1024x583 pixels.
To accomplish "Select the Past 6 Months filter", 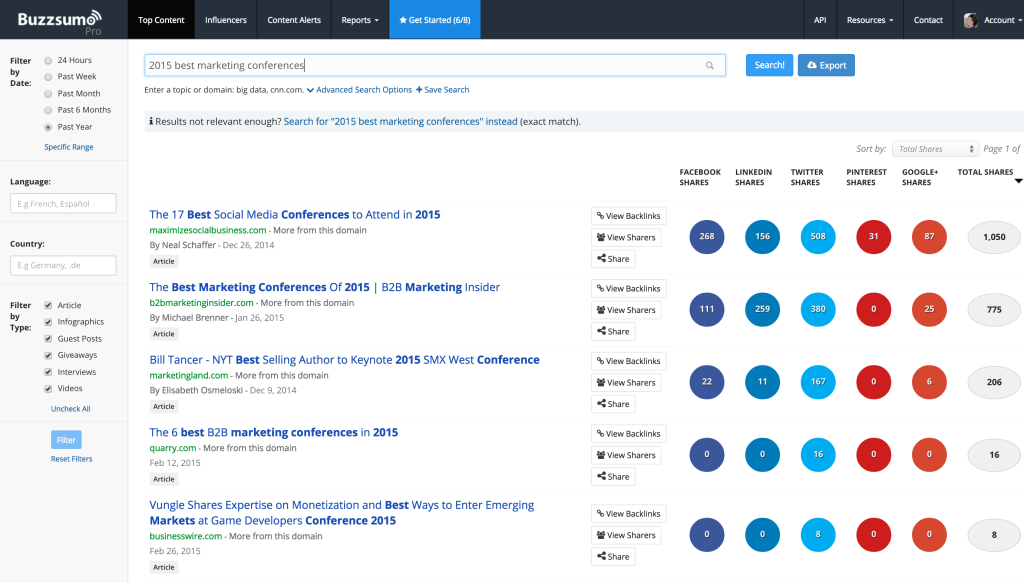I will point(48,110).
